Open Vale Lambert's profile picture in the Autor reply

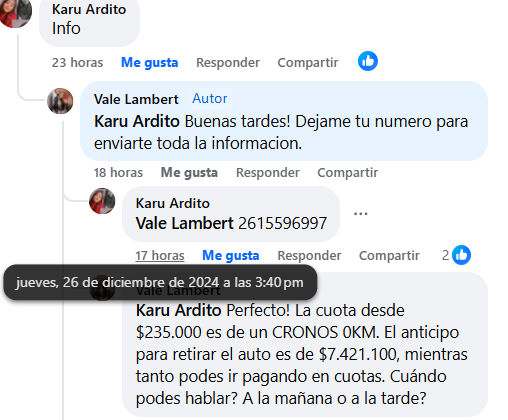tap(60, 101)
